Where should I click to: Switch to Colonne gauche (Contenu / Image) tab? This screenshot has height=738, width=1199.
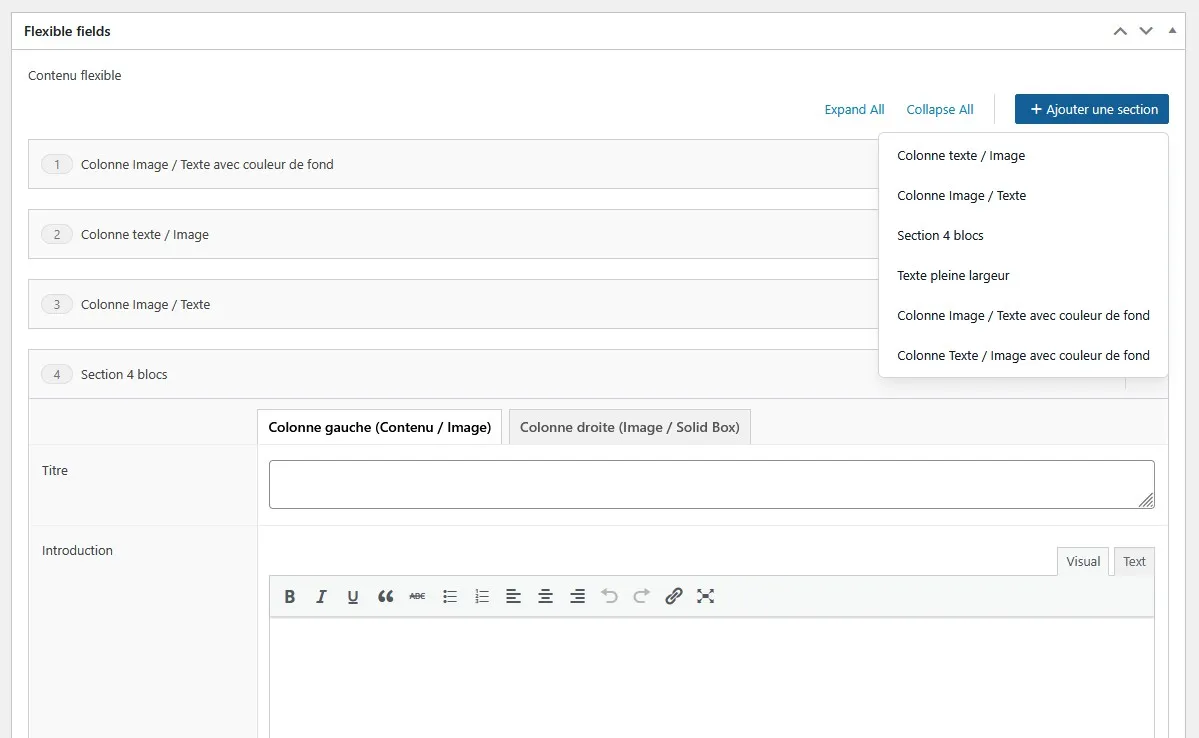pos(379,428)
